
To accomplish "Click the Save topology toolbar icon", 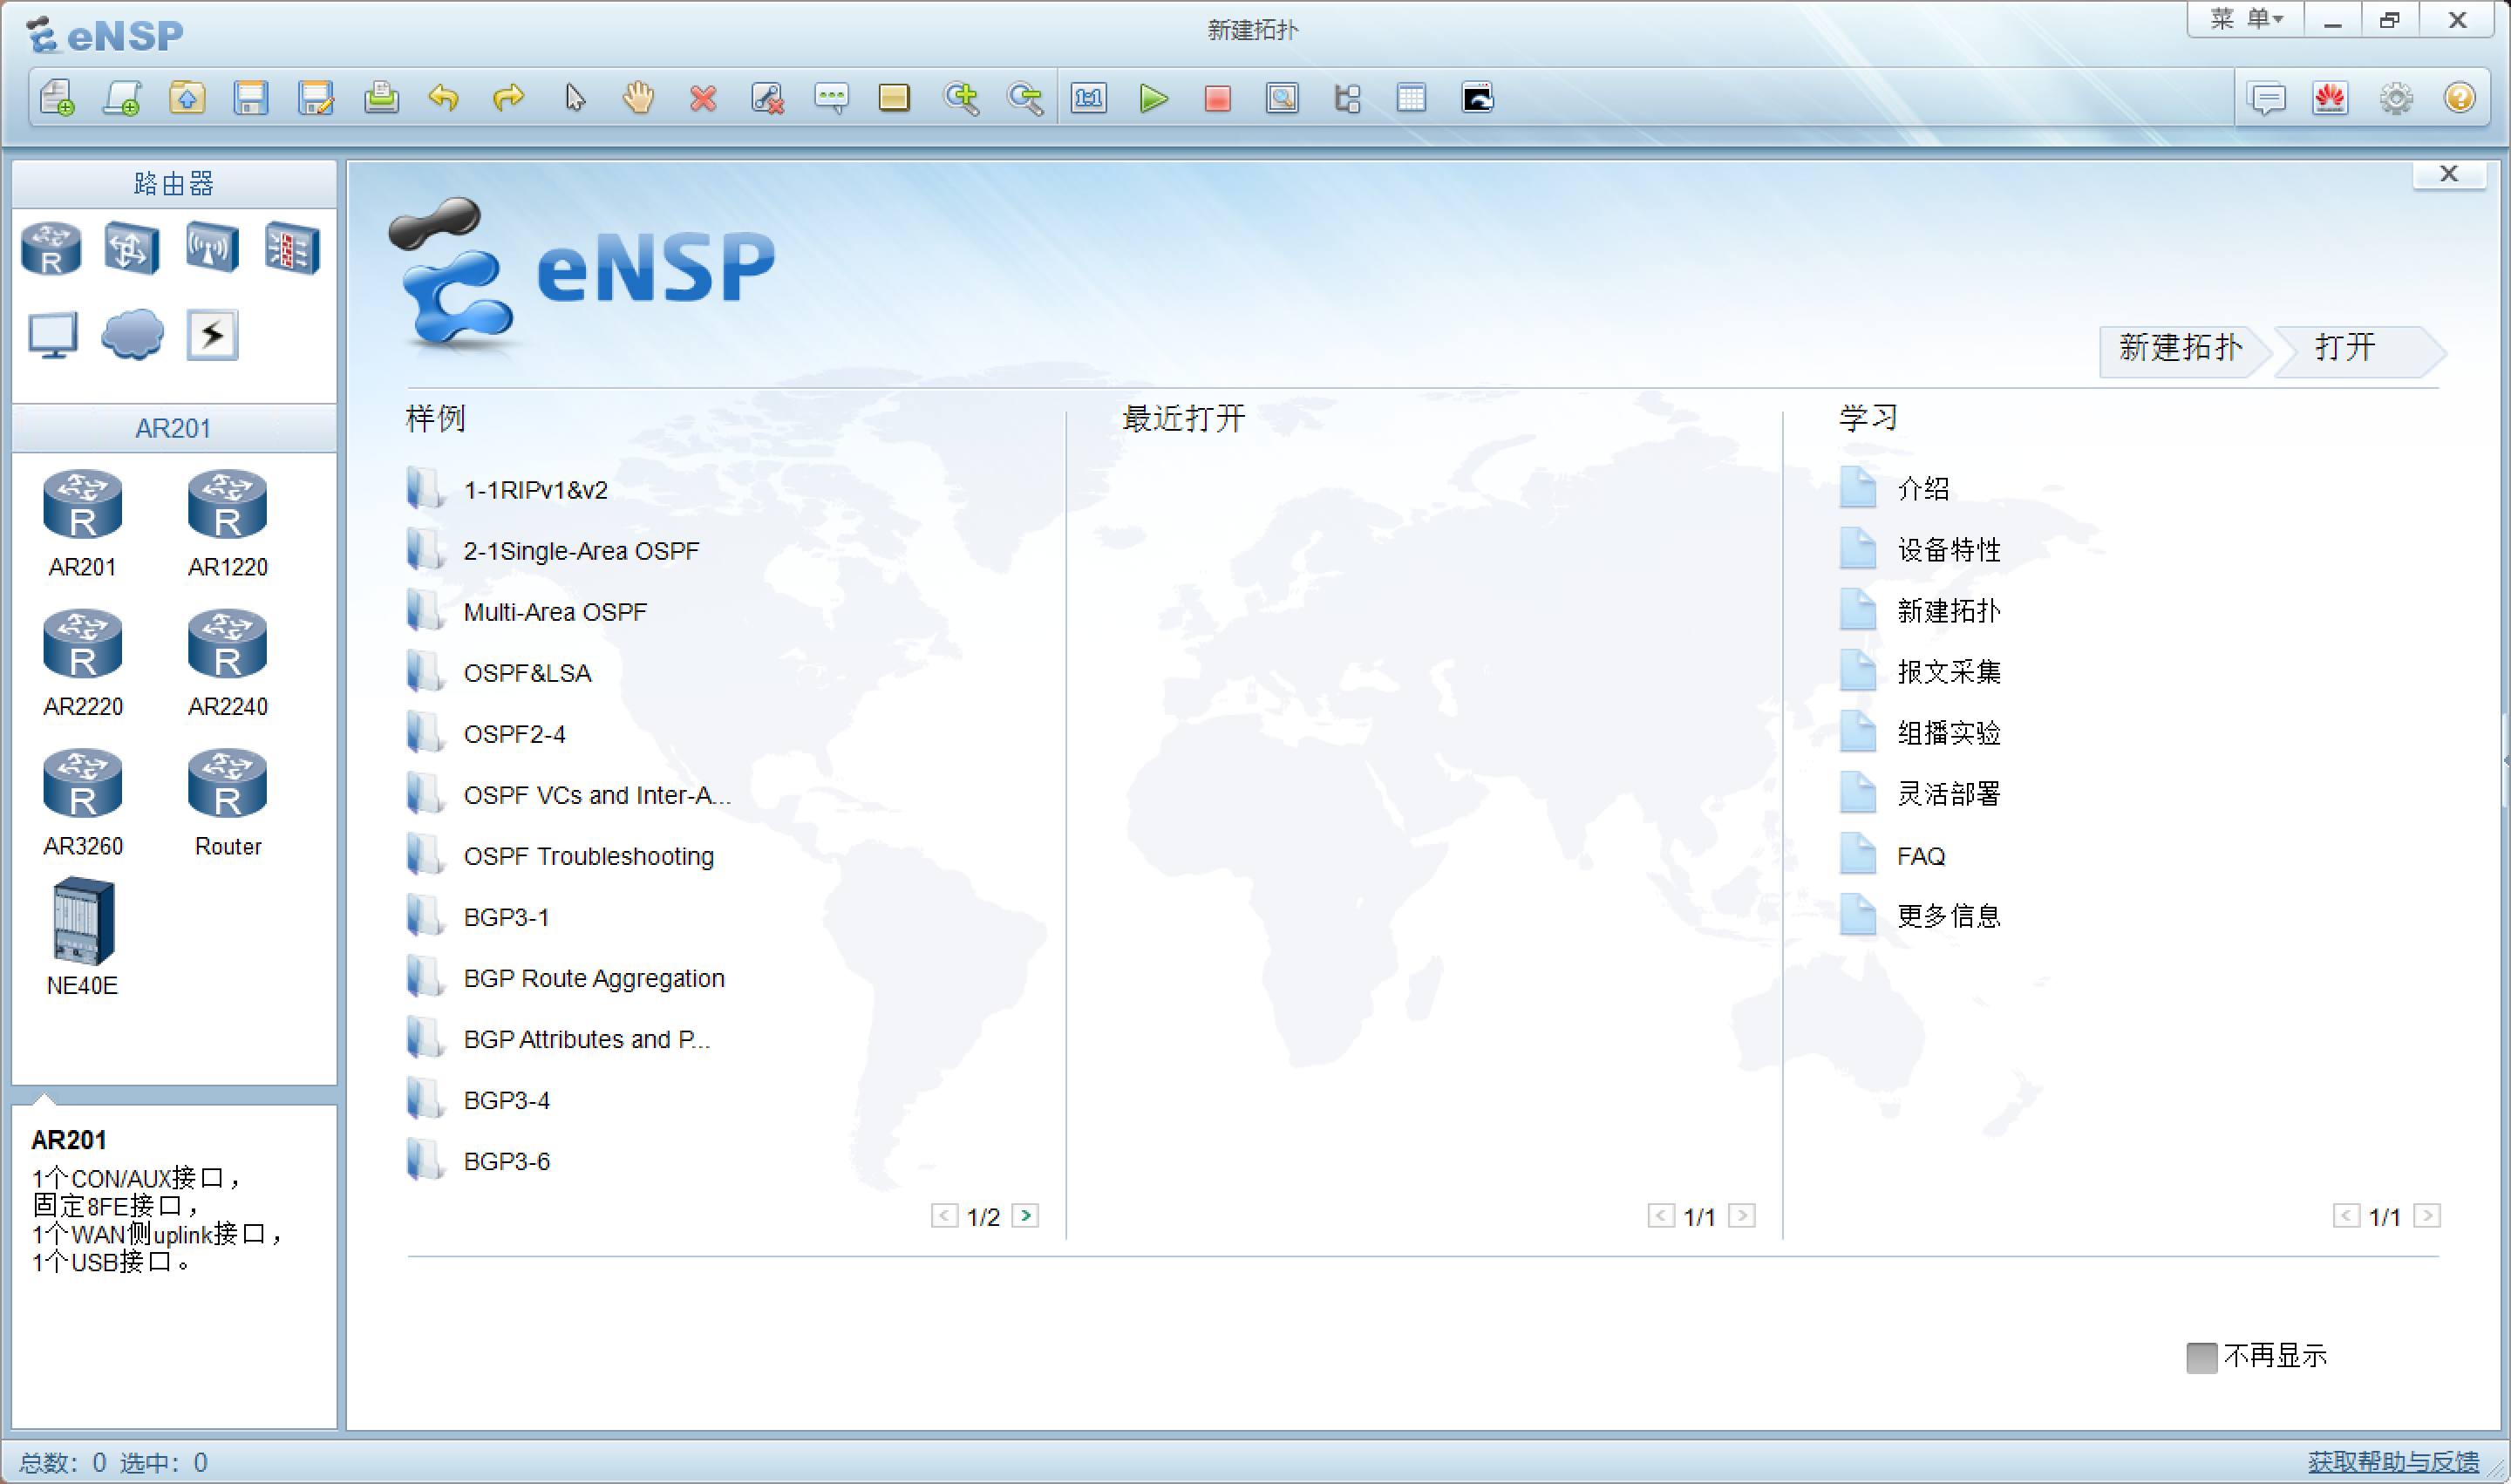I will (x=251, y=98).
